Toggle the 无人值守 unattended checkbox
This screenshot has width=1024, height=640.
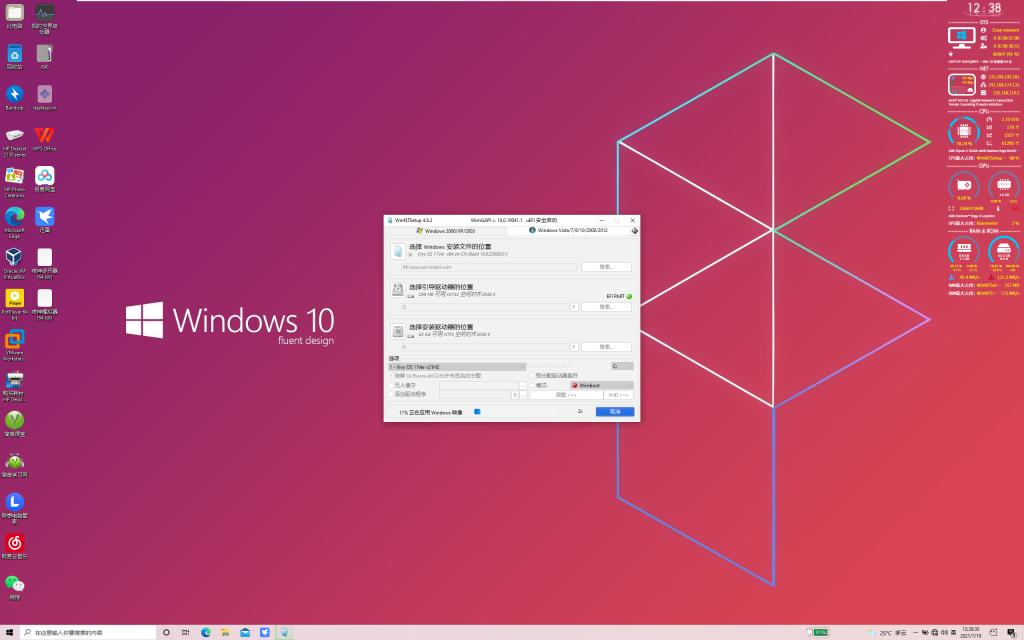coord(392,385)
